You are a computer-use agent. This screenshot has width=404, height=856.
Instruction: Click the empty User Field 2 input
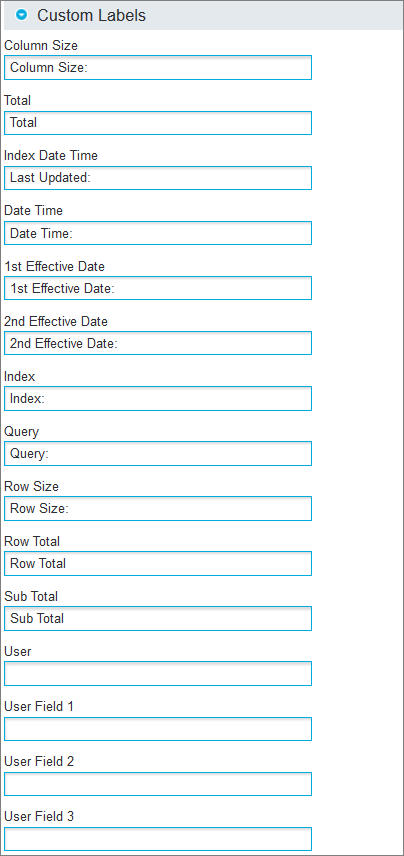tap(158, 784)
